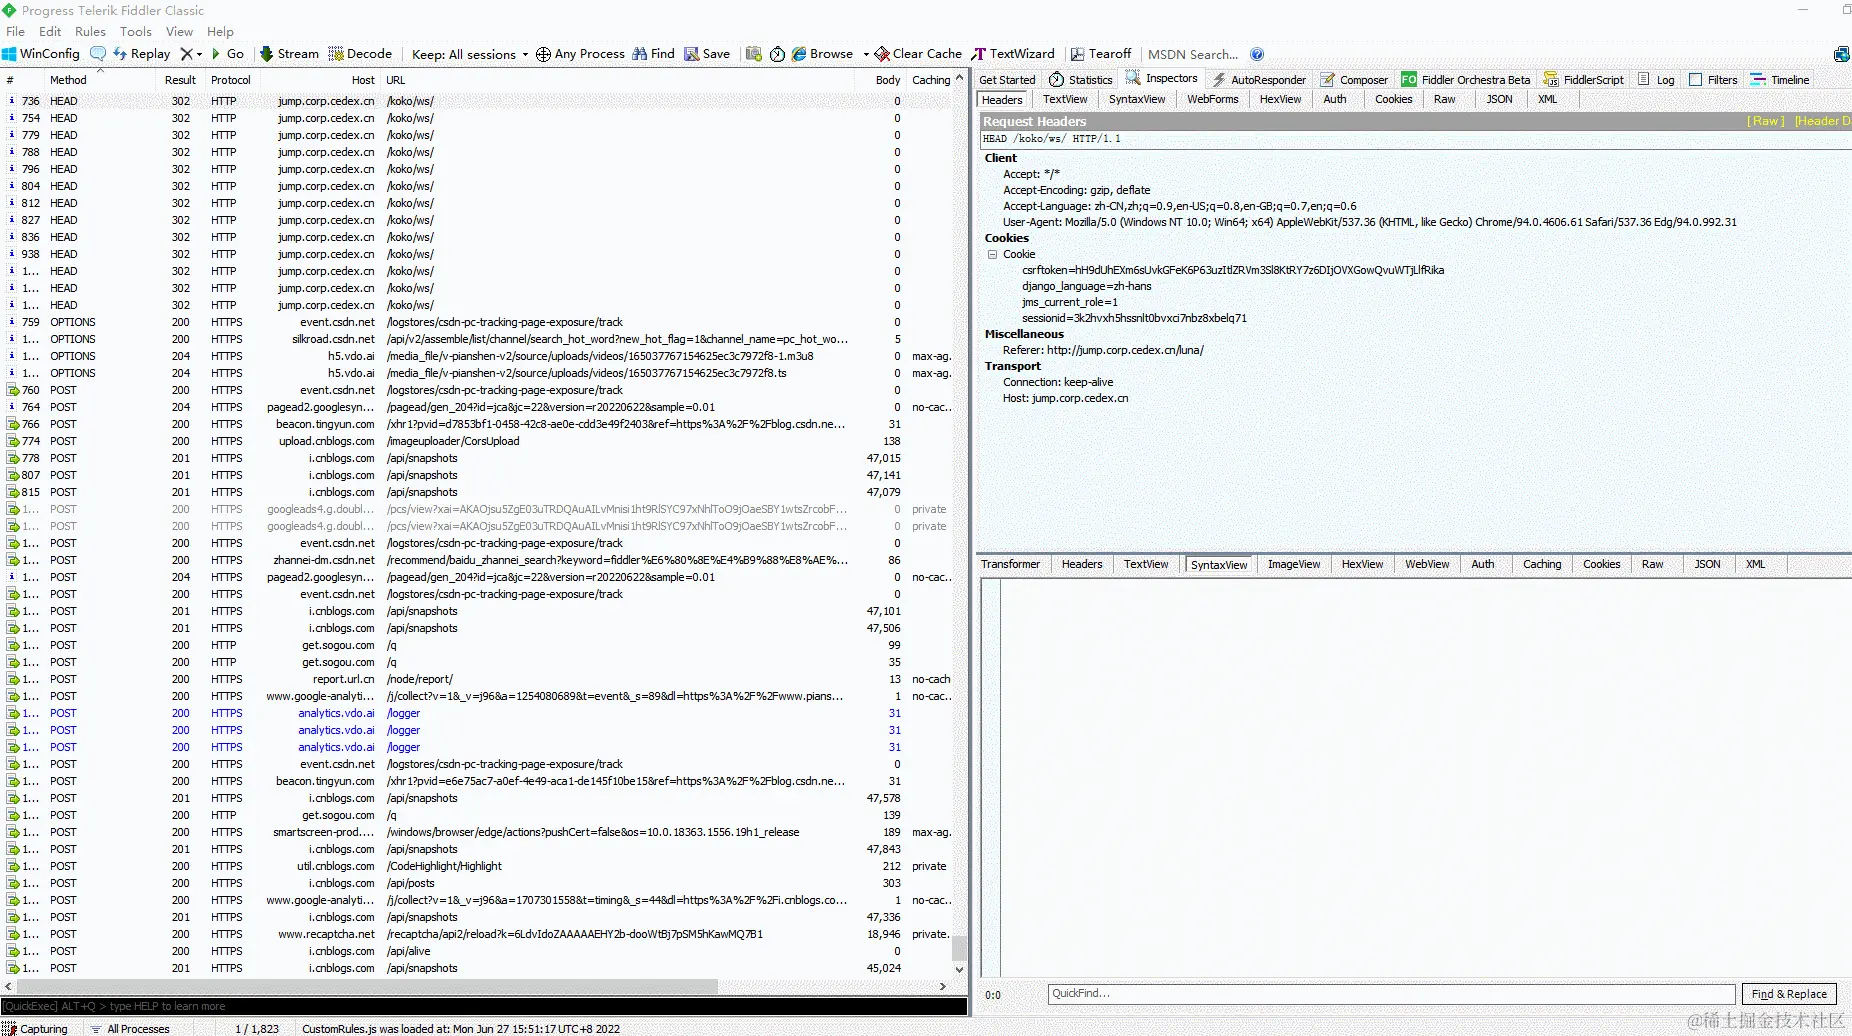Toggle Capturing in the status bar

[35, 1028]
